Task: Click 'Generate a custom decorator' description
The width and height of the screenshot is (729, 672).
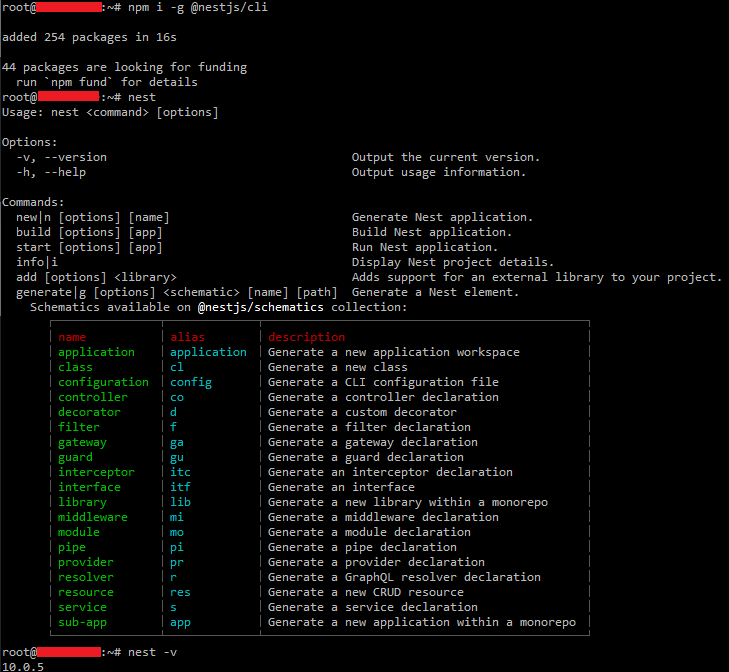Action: pos(362,412)
